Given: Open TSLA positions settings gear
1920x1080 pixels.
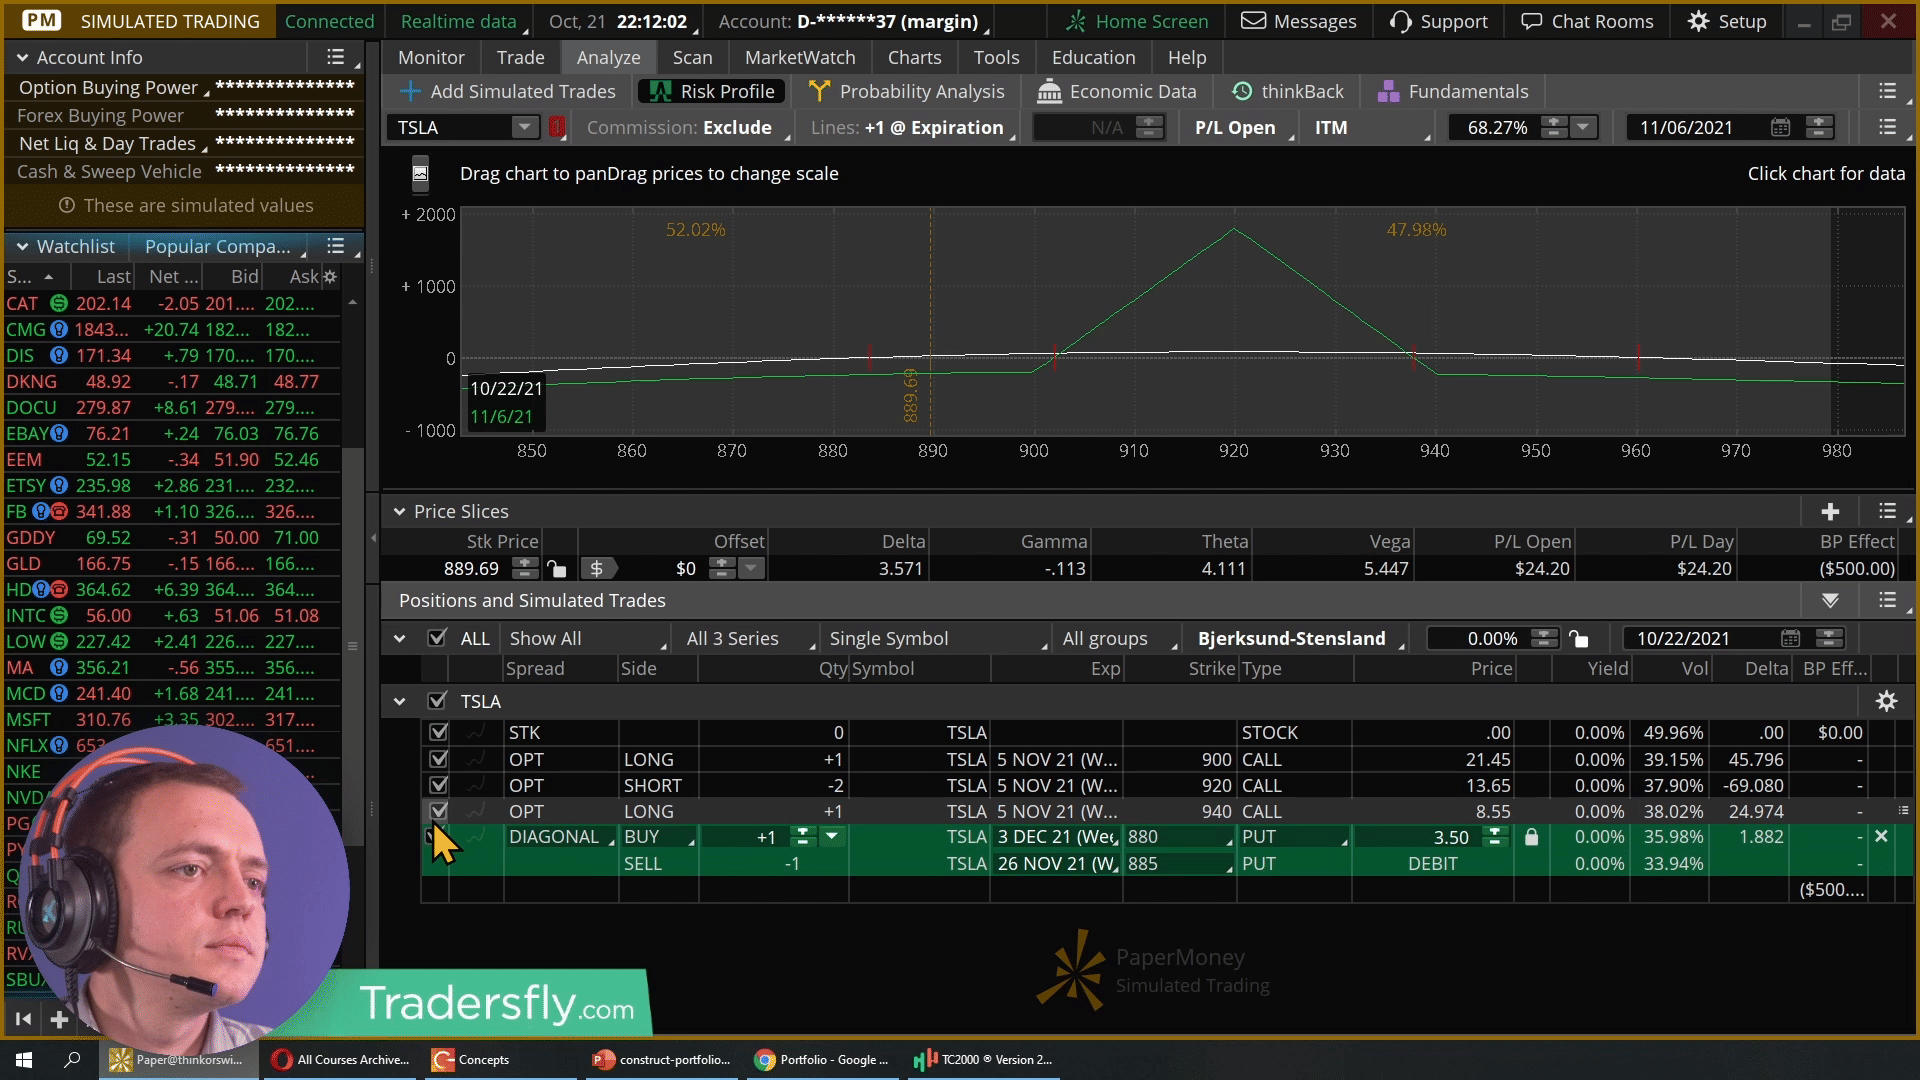Looking at the screenshot, I should [x=1886, y=701].
